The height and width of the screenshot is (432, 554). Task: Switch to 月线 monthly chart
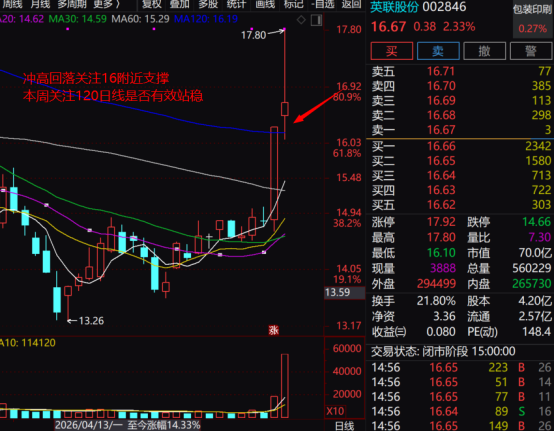[x=40, y=4]
